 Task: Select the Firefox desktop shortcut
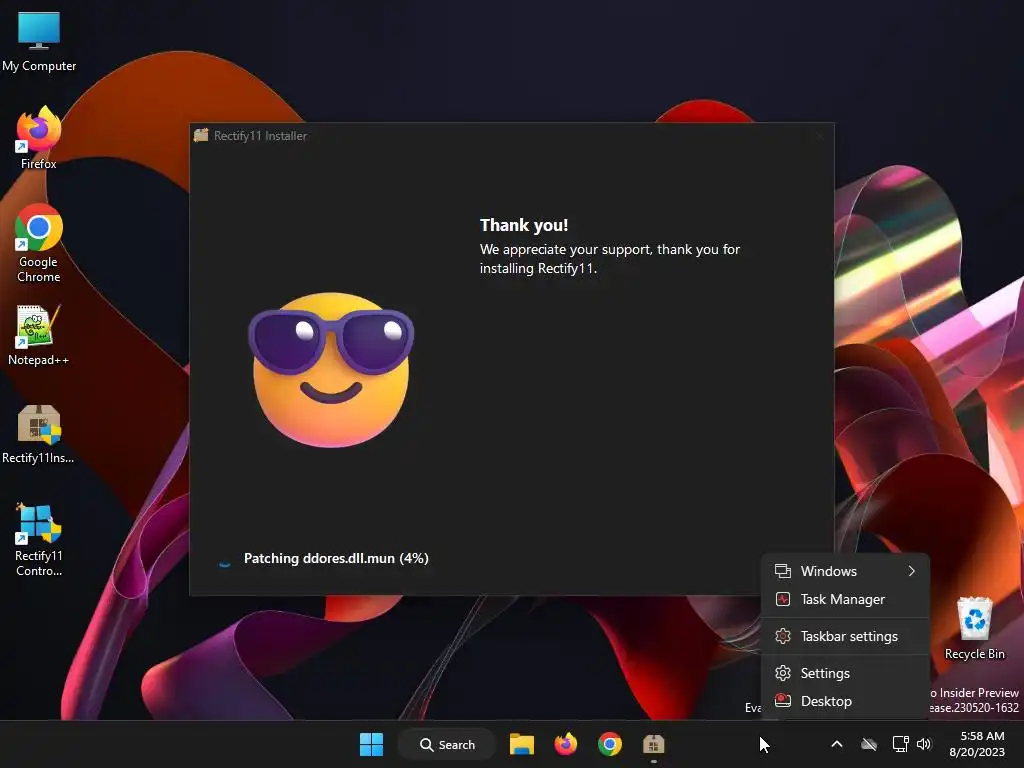(x=39, y=138)
